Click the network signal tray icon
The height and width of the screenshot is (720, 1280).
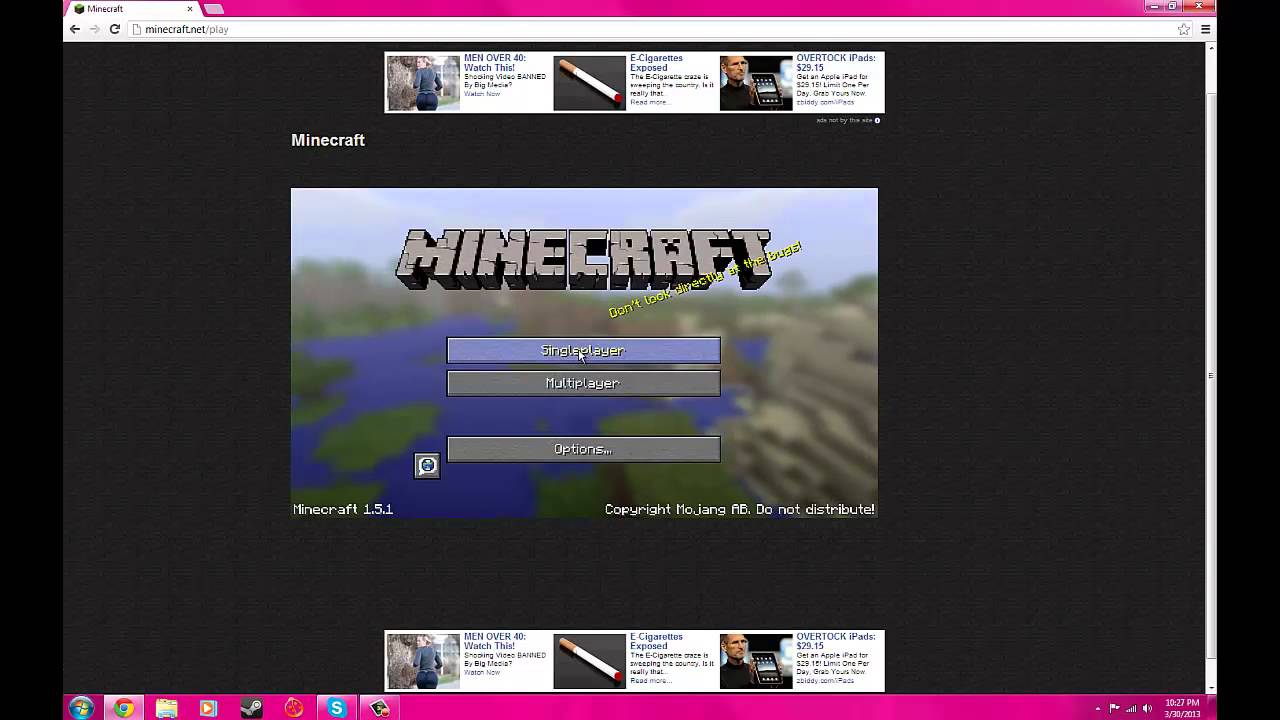pyautogui.click(x=1131, y=708)
